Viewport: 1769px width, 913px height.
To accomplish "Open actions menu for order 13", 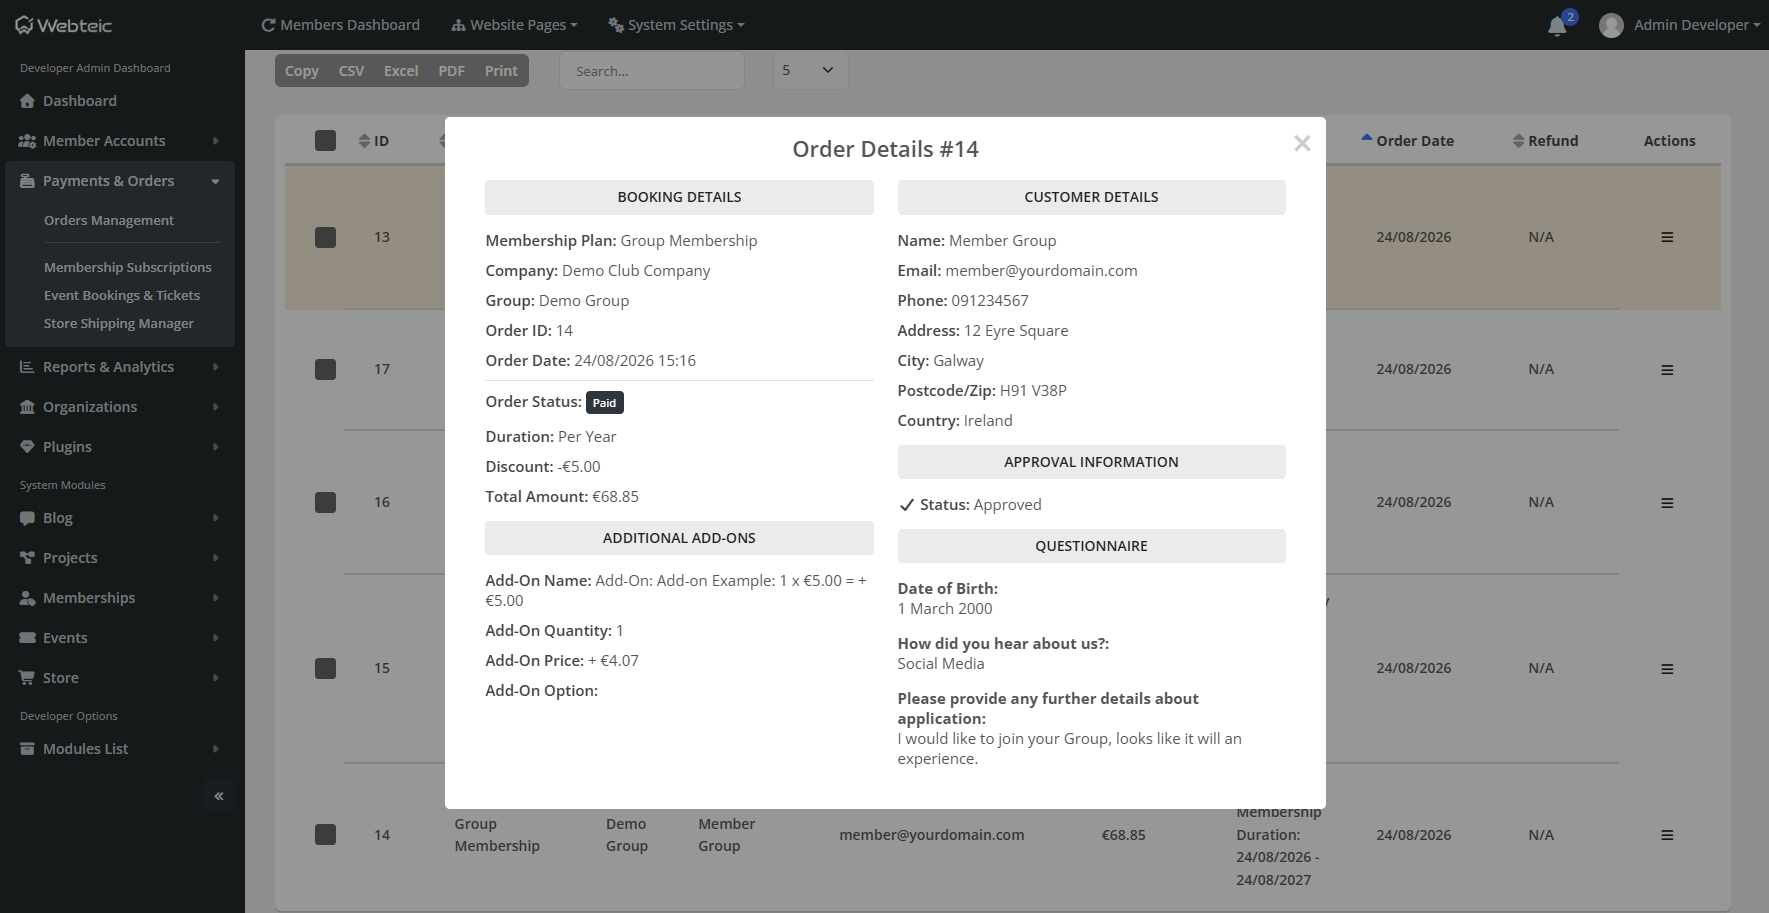I will [1667, 237].
